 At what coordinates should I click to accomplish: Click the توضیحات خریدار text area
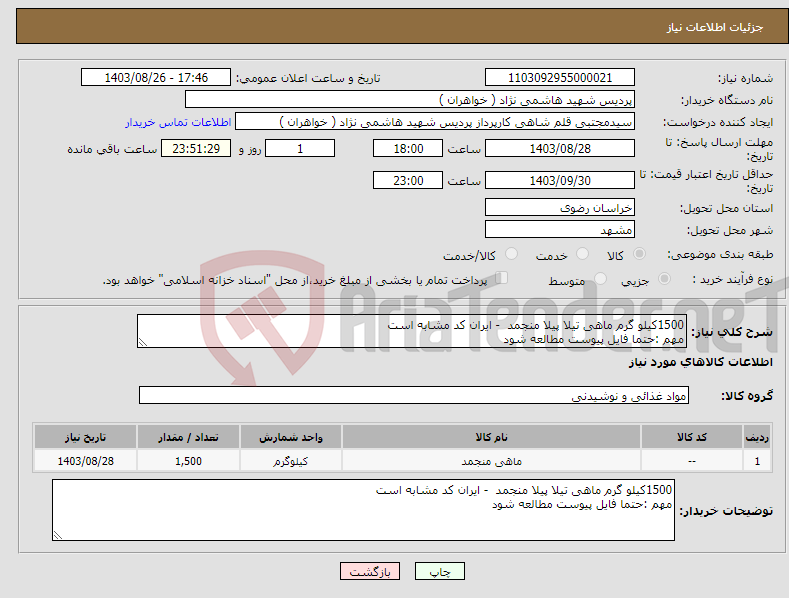tap(363, 510)
